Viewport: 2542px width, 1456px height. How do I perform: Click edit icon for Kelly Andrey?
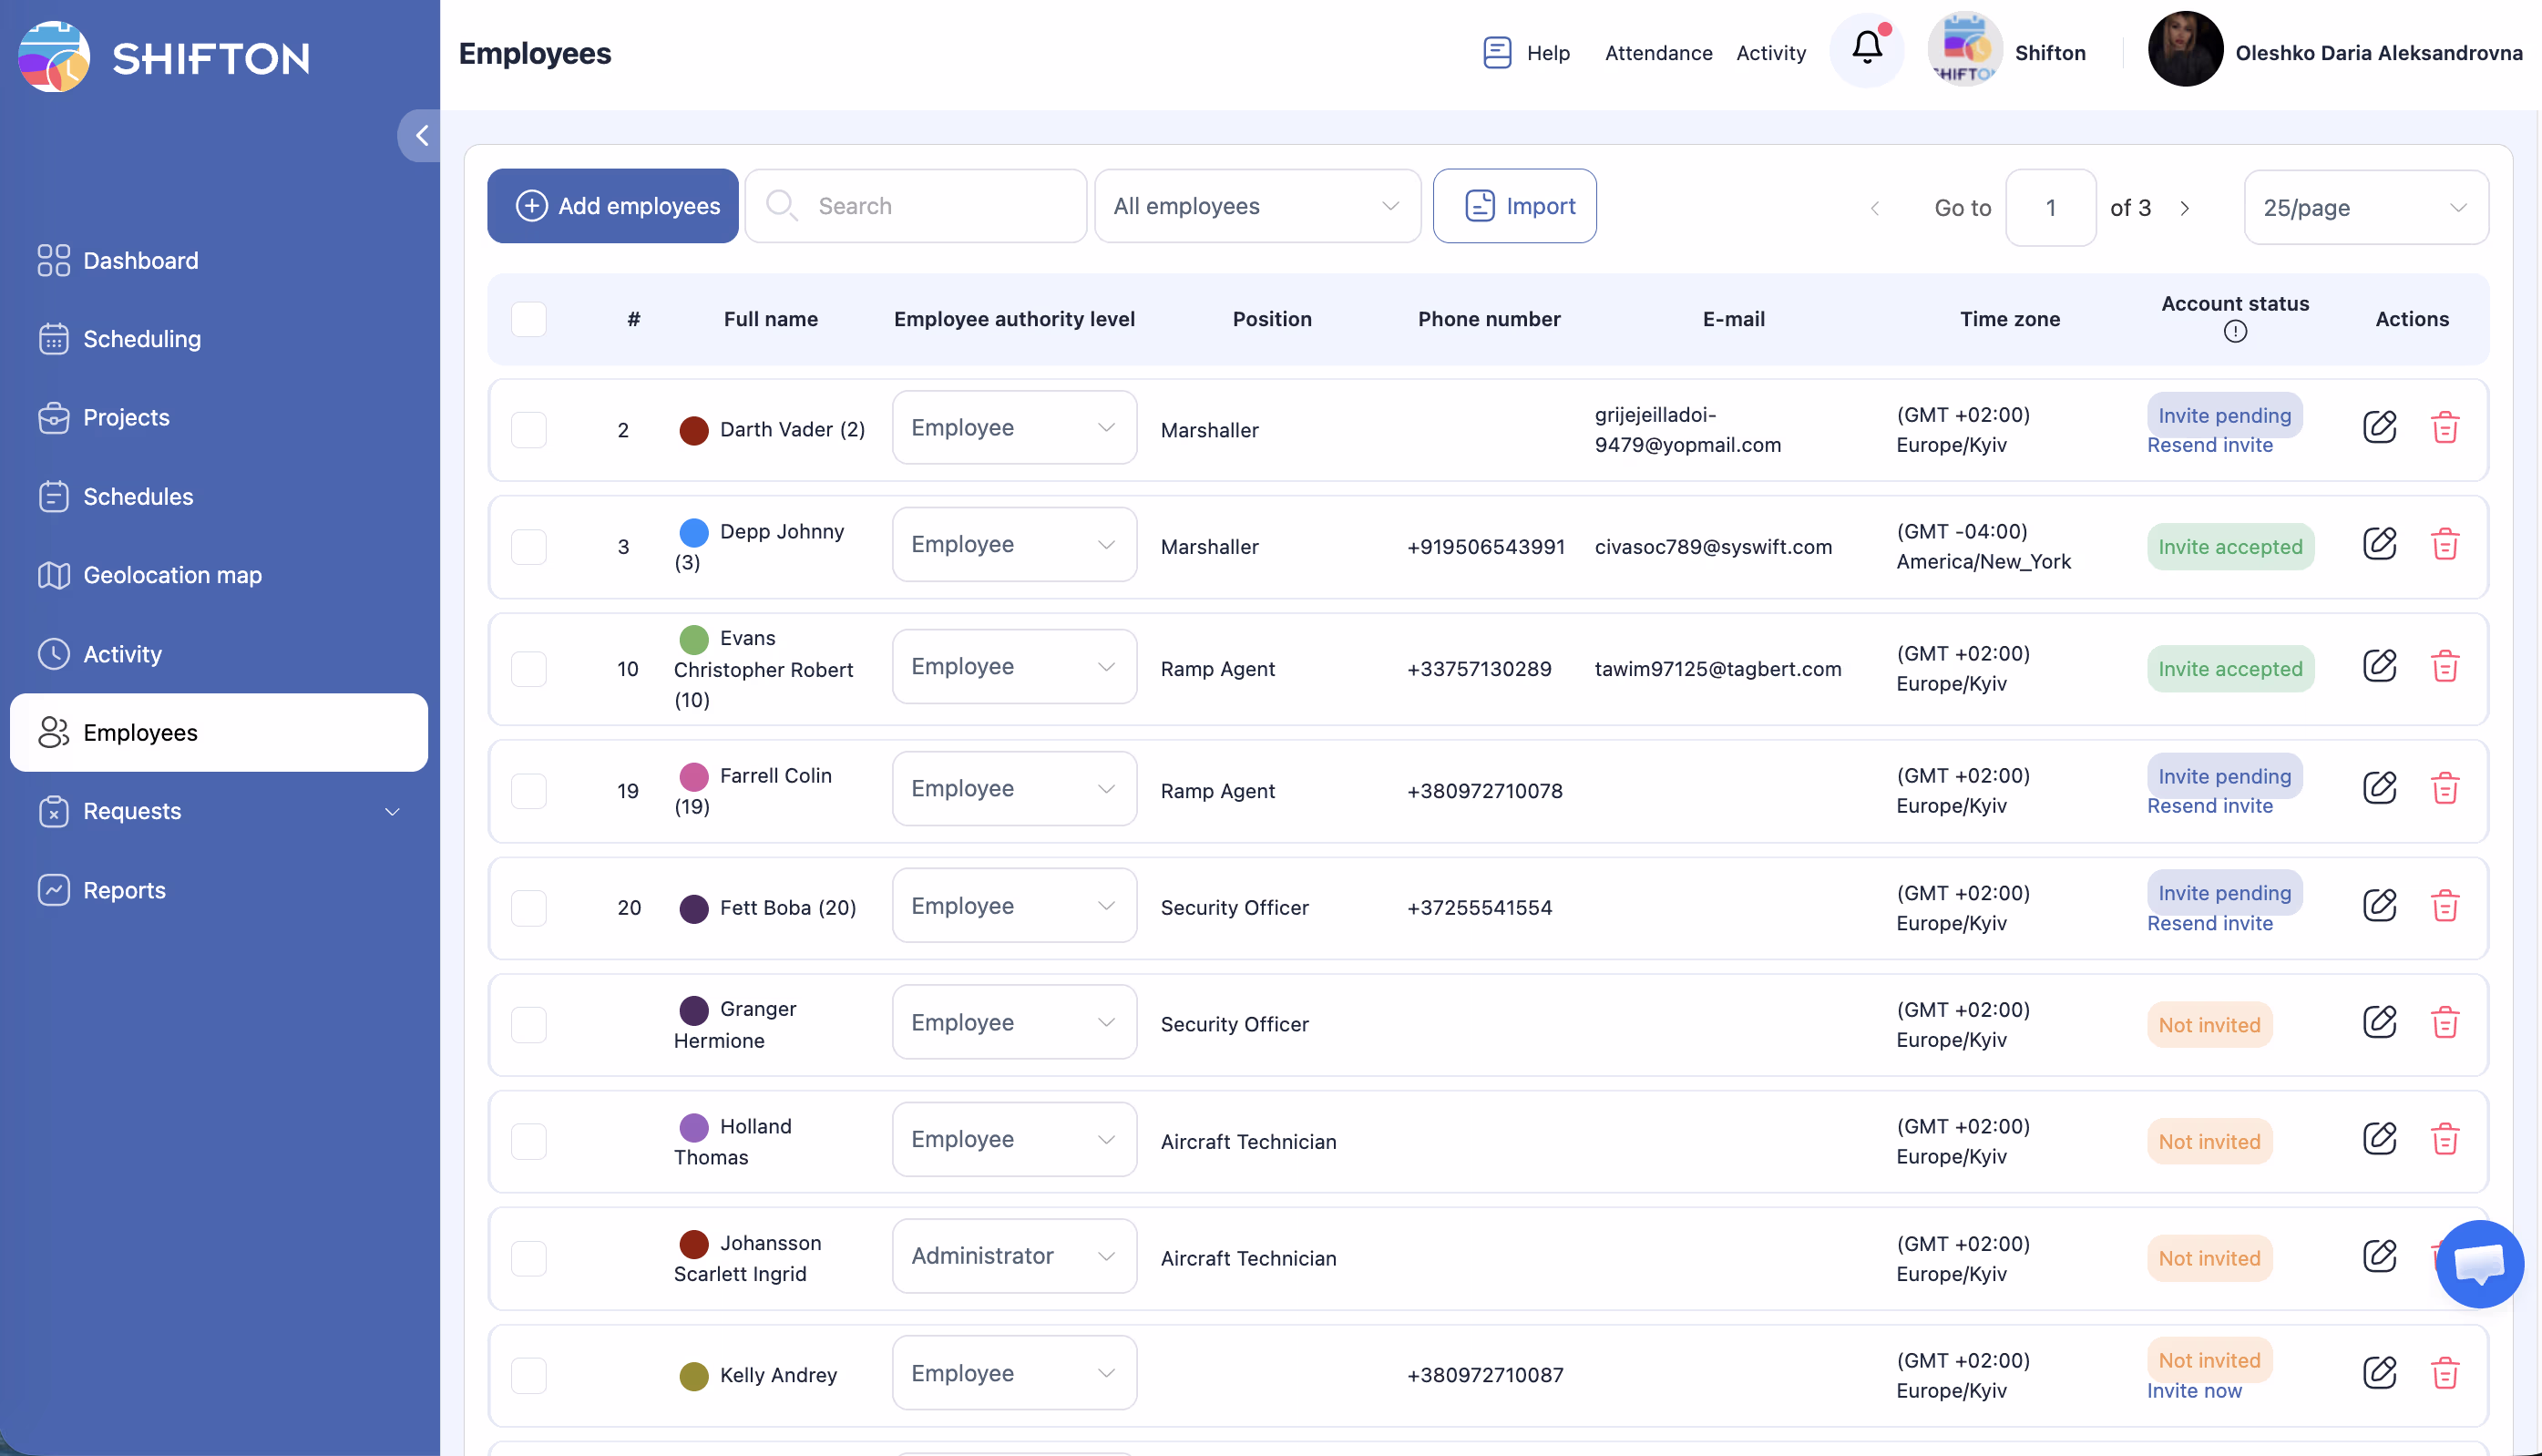click(2379, 1373)
